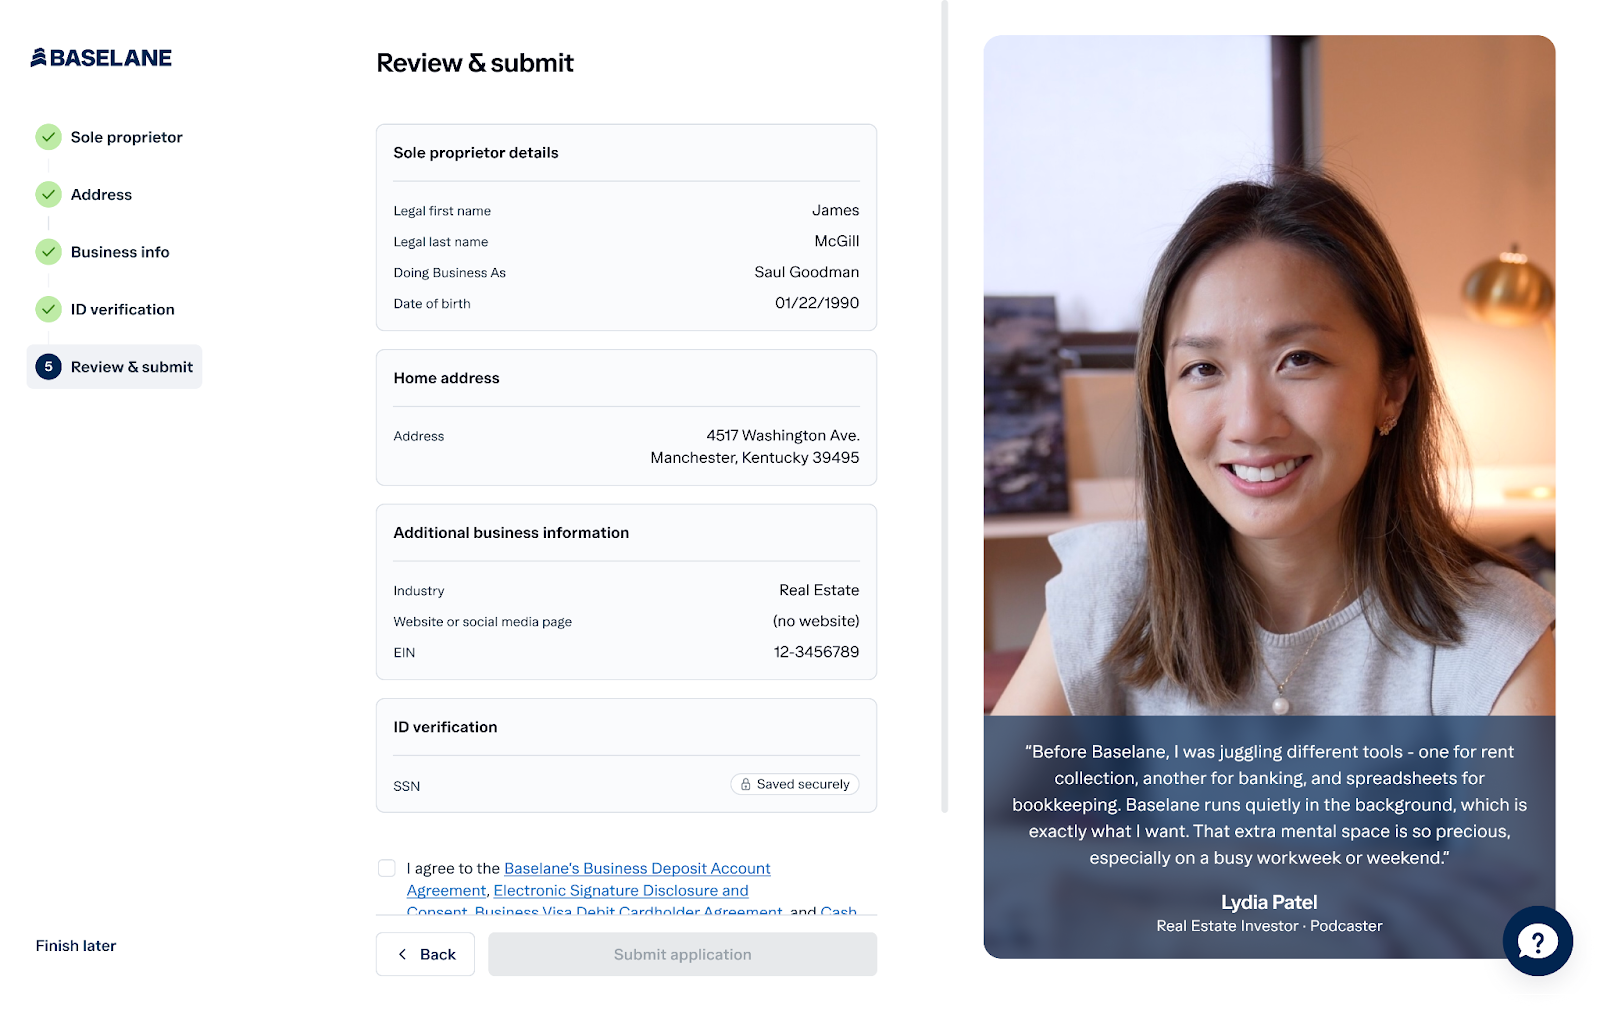Click the Website or social media page label
Image resolution: width=1600 pixels, height=1012 pixels.
coord(483,622)
